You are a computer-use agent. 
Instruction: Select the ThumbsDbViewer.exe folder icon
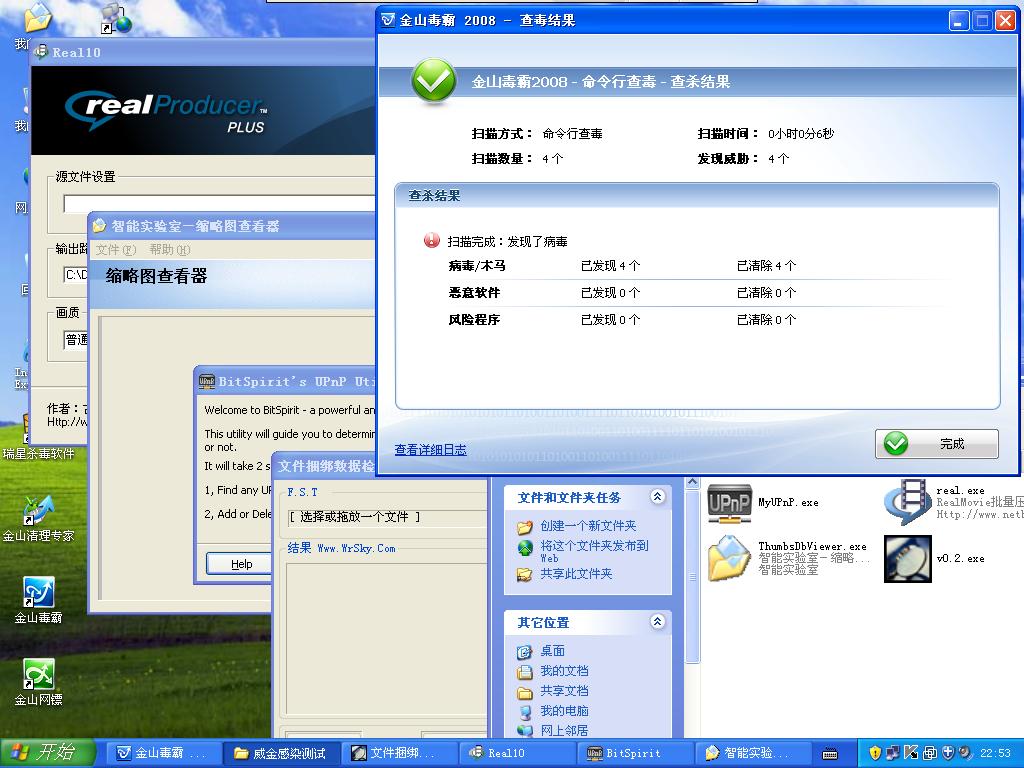tap(730, 558)
